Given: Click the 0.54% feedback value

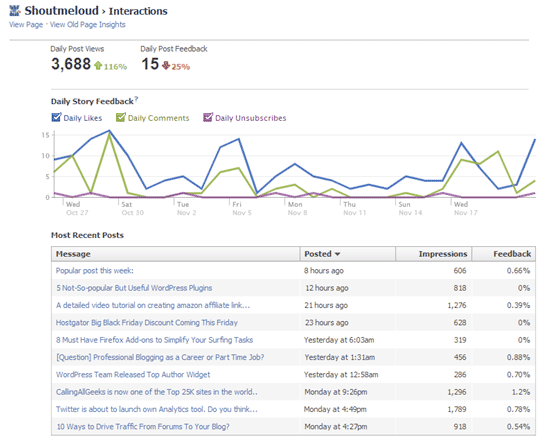Looking at the screenshot, I should coord(518,427).
